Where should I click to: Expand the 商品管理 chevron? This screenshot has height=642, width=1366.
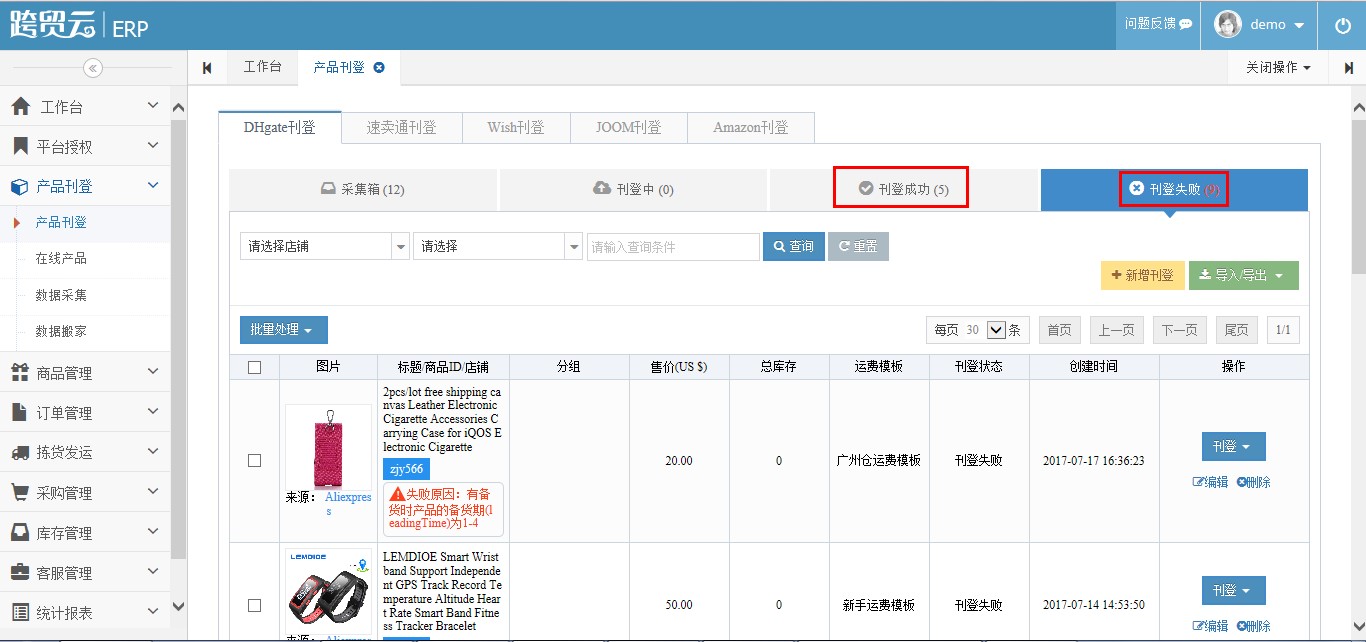pyautogui.click(x=153, y=372)
